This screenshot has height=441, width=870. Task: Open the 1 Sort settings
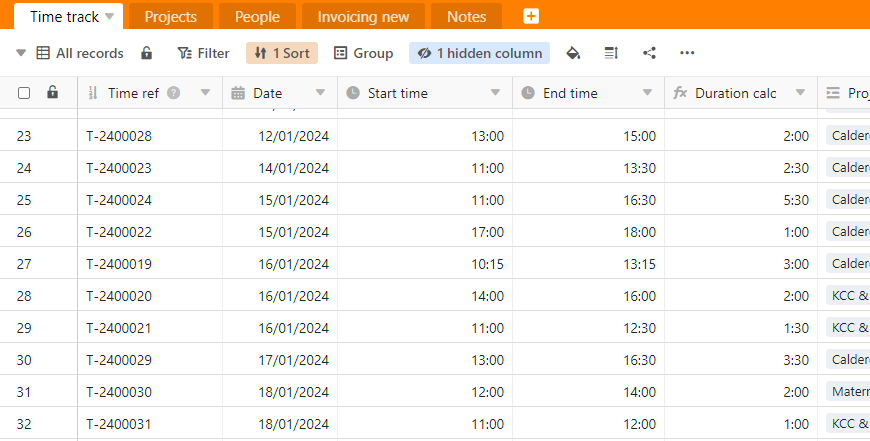pos(282,53)
